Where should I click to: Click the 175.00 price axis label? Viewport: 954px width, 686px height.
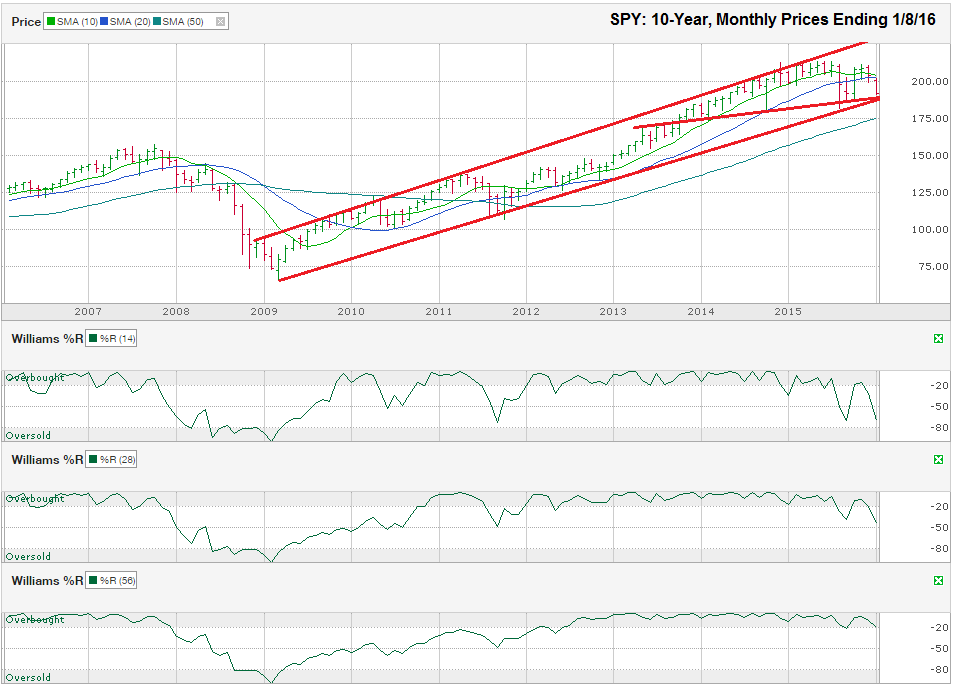click(930, 119)
